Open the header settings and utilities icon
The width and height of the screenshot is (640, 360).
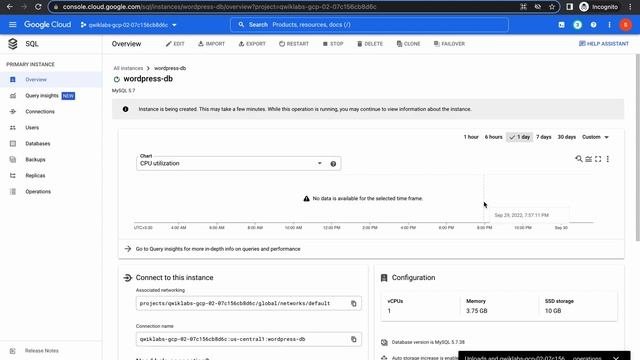click(x=609, y=25)
